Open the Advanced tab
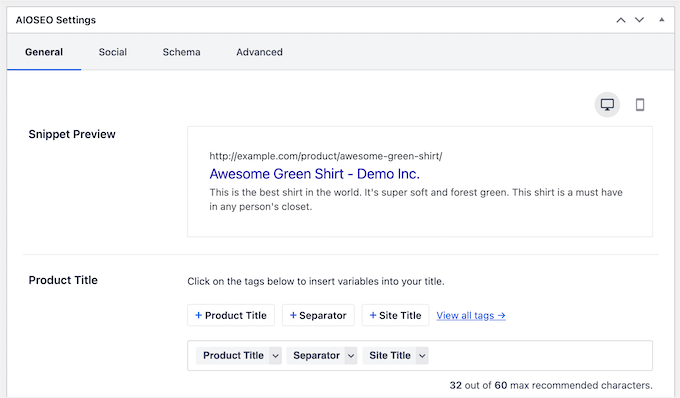This screenshot has width=680, height=398. click(x=259, y=52)
